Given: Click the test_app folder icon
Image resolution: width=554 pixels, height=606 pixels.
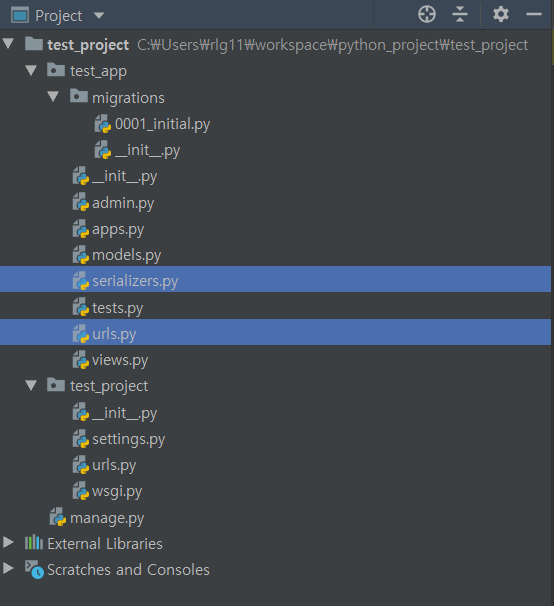Looking at the screenshot, I should point(56,70).
